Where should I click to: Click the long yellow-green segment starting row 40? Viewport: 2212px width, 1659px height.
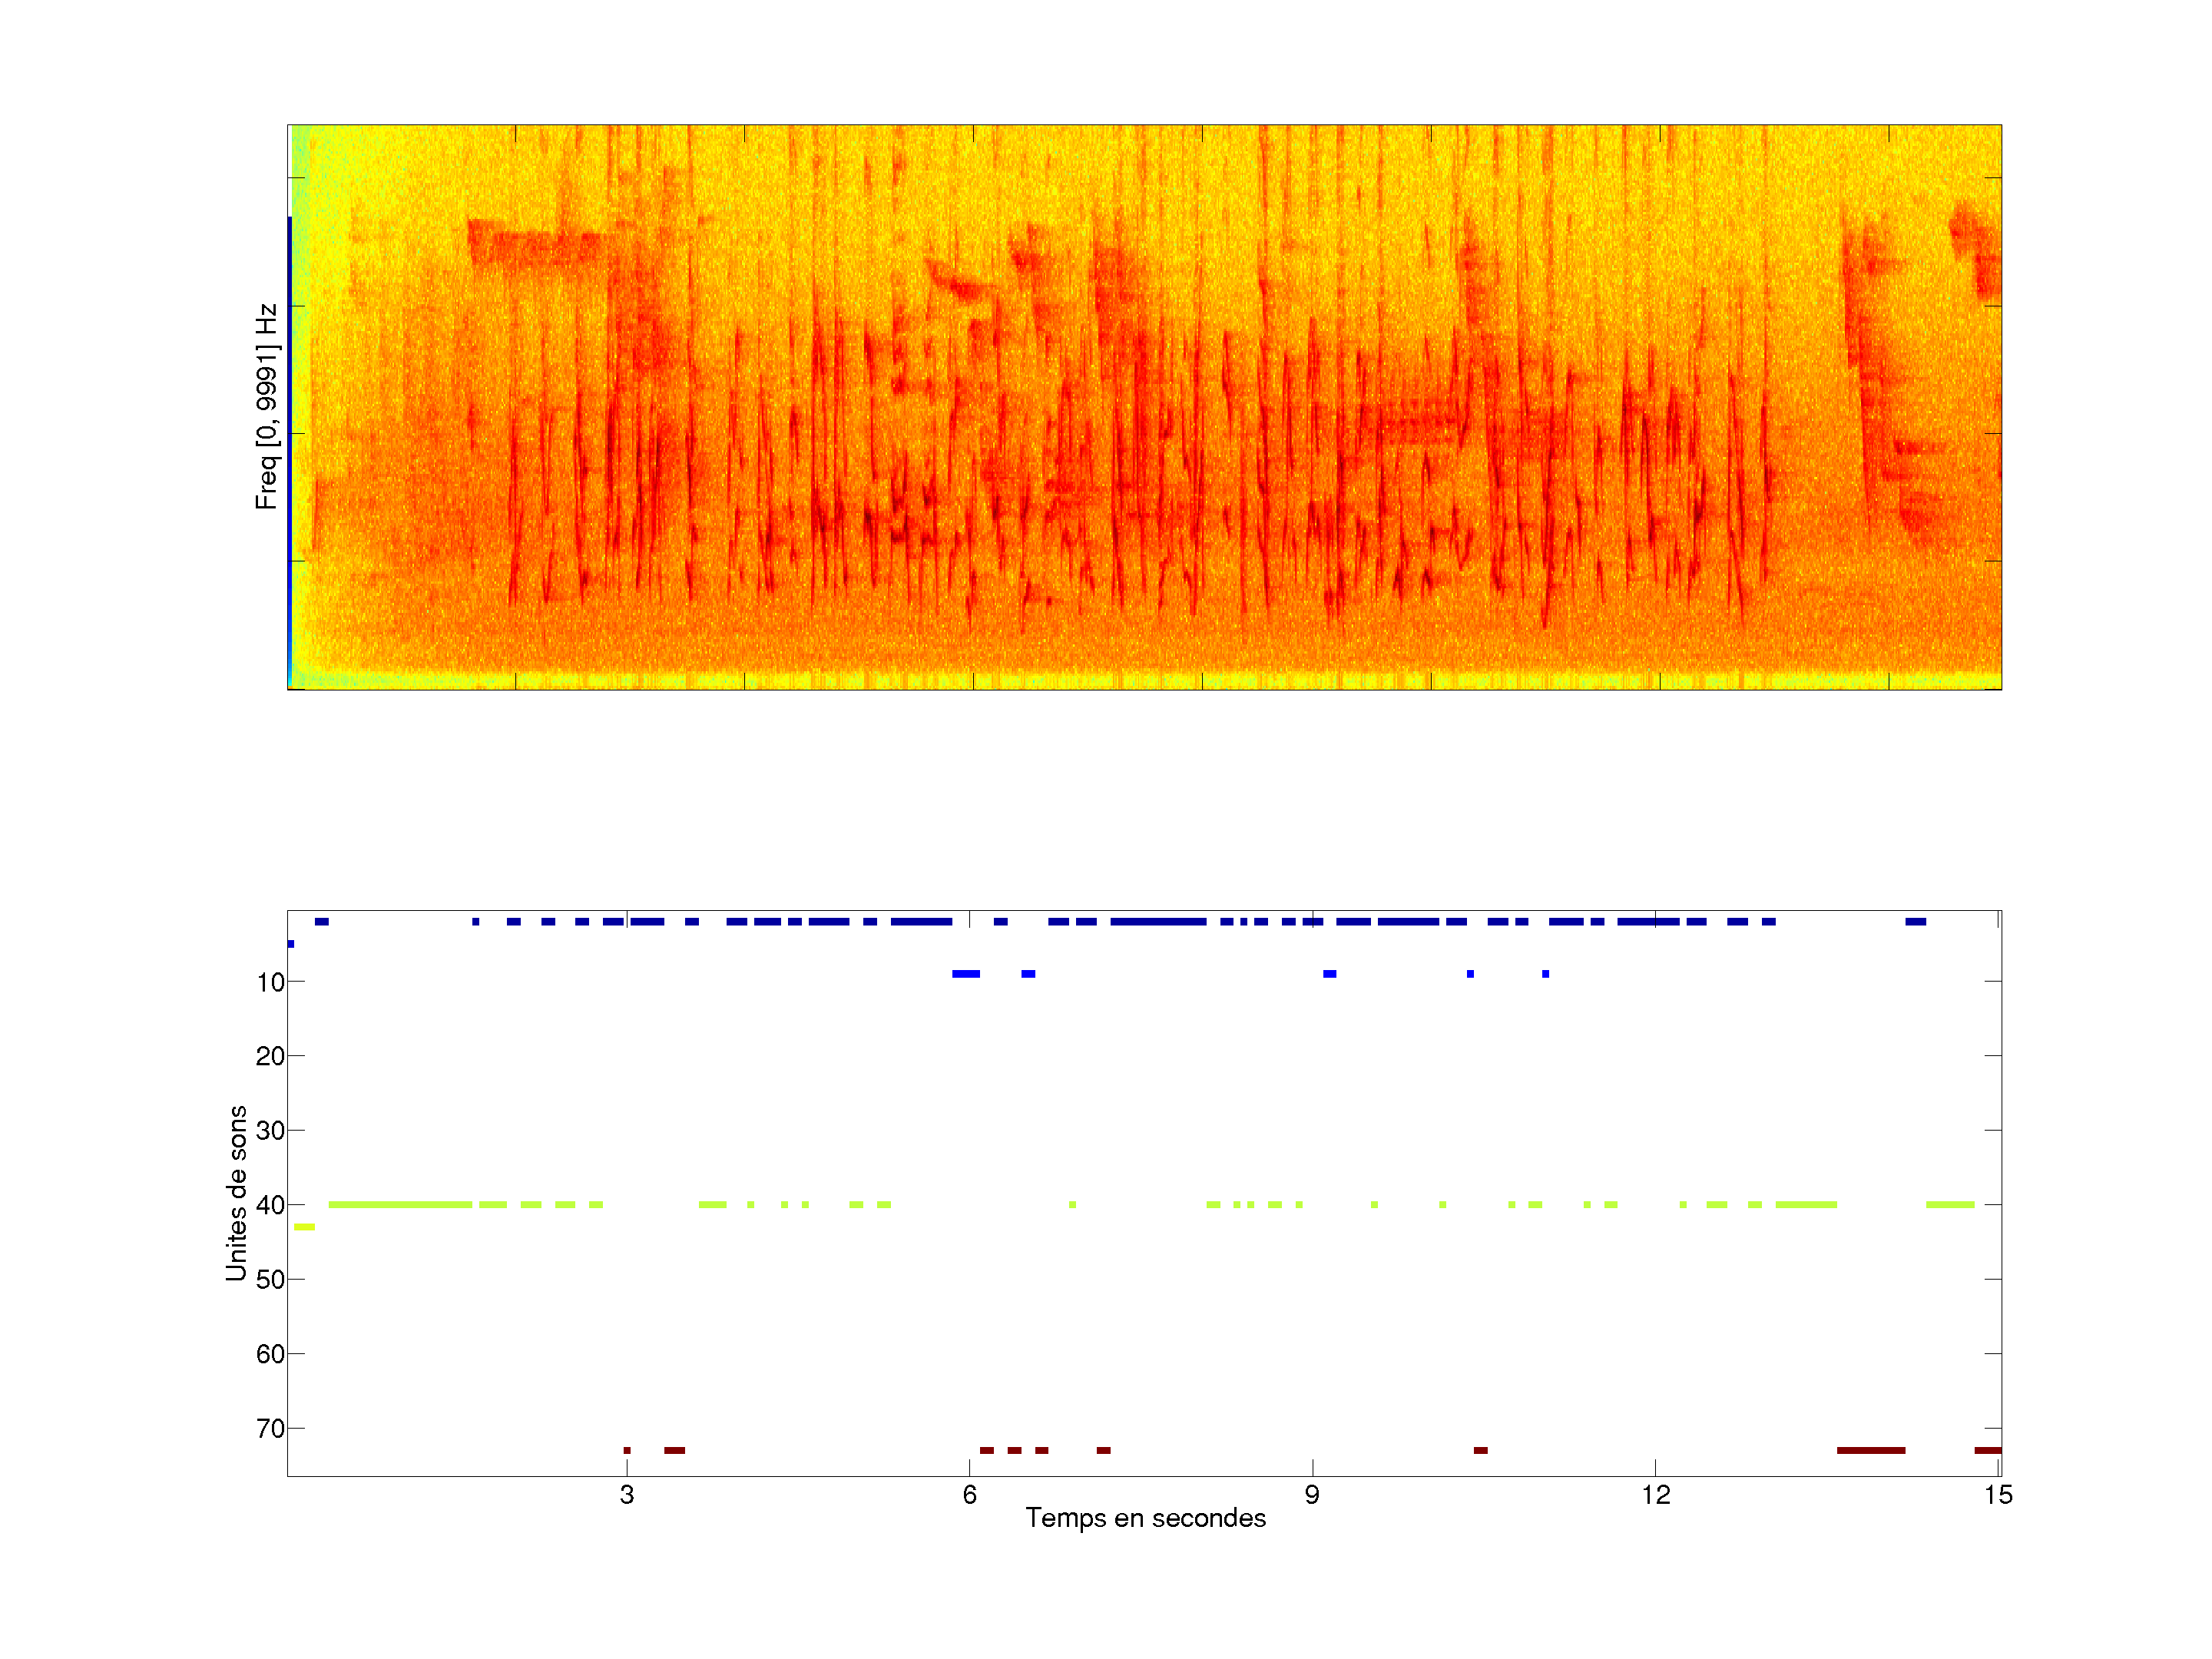pos(400,1205)
